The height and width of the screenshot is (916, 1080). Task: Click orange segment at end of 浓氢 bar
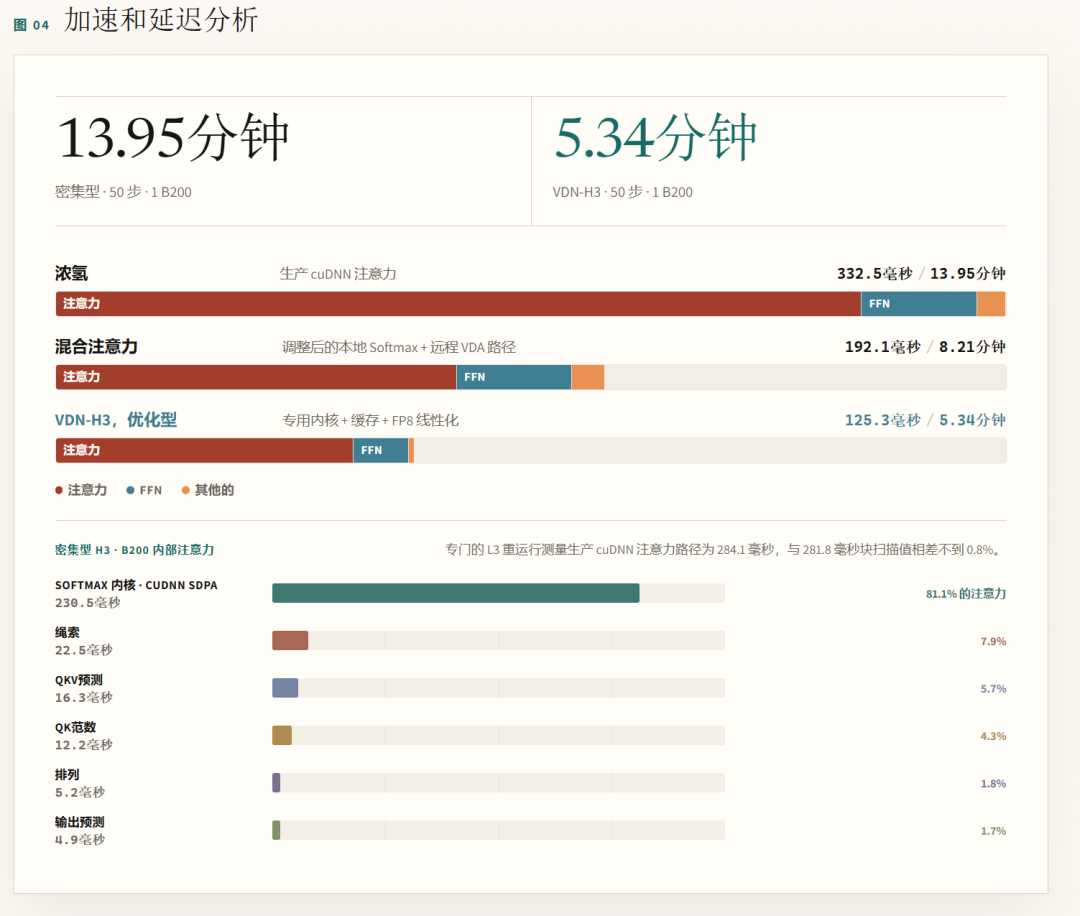[991, 304]
